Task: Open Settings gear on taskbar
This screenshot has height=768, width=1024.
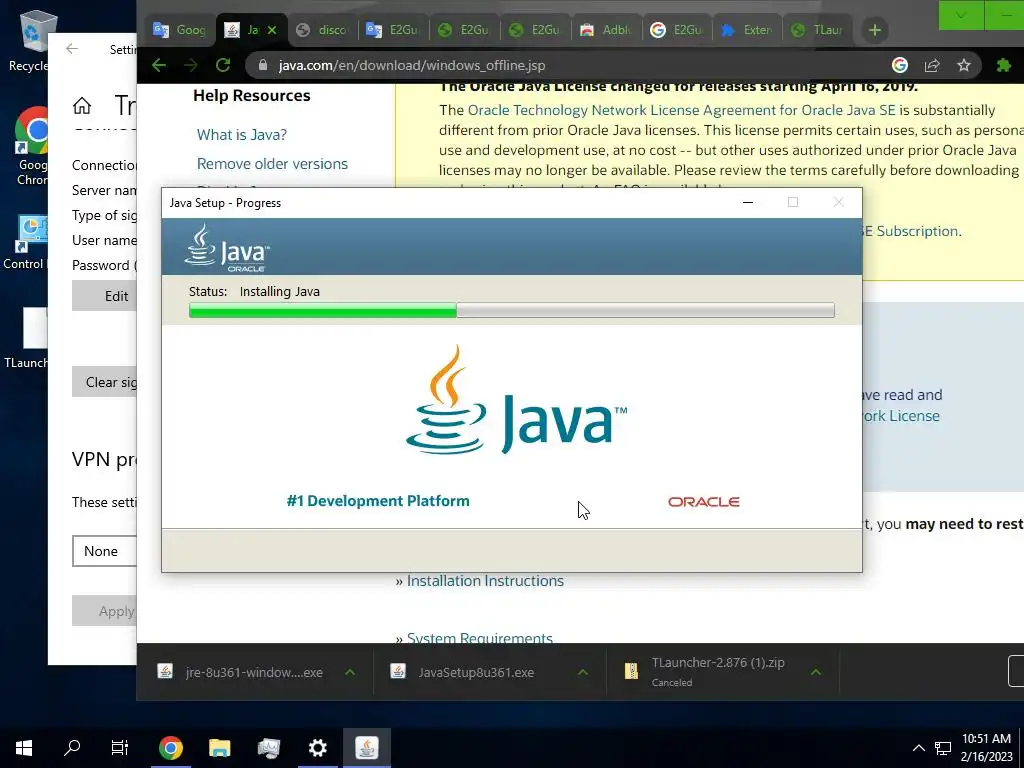Action: 317,748
